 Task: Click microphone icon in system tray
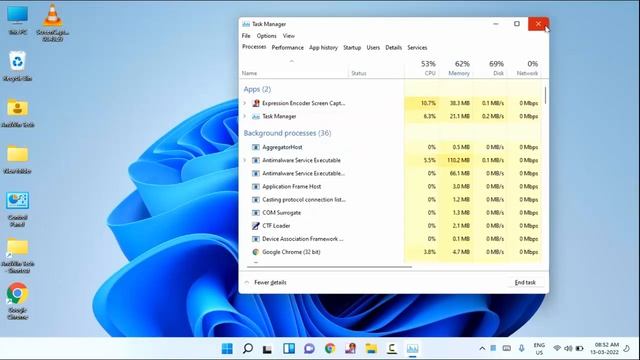pyautogui.click(x=521, y=348)
